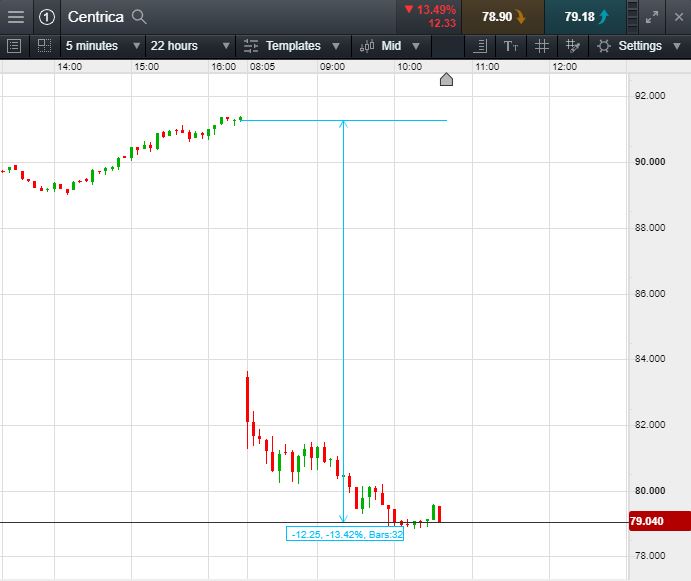Click the grey time marker on time axis
Viewport: 691px width, 581px height.
[446, 79]
